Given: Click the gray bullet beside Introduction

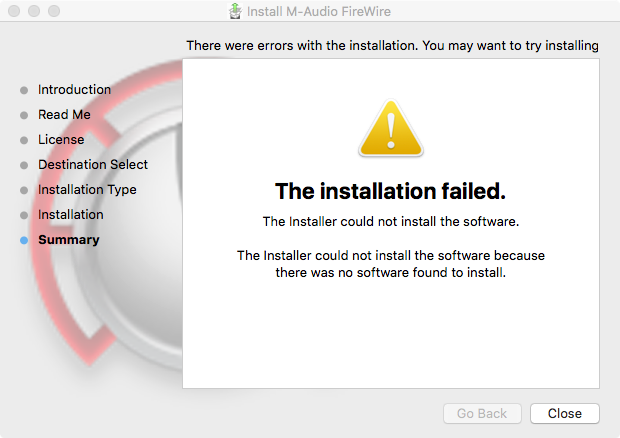Looking at the screenshot, I should point(24,90).
